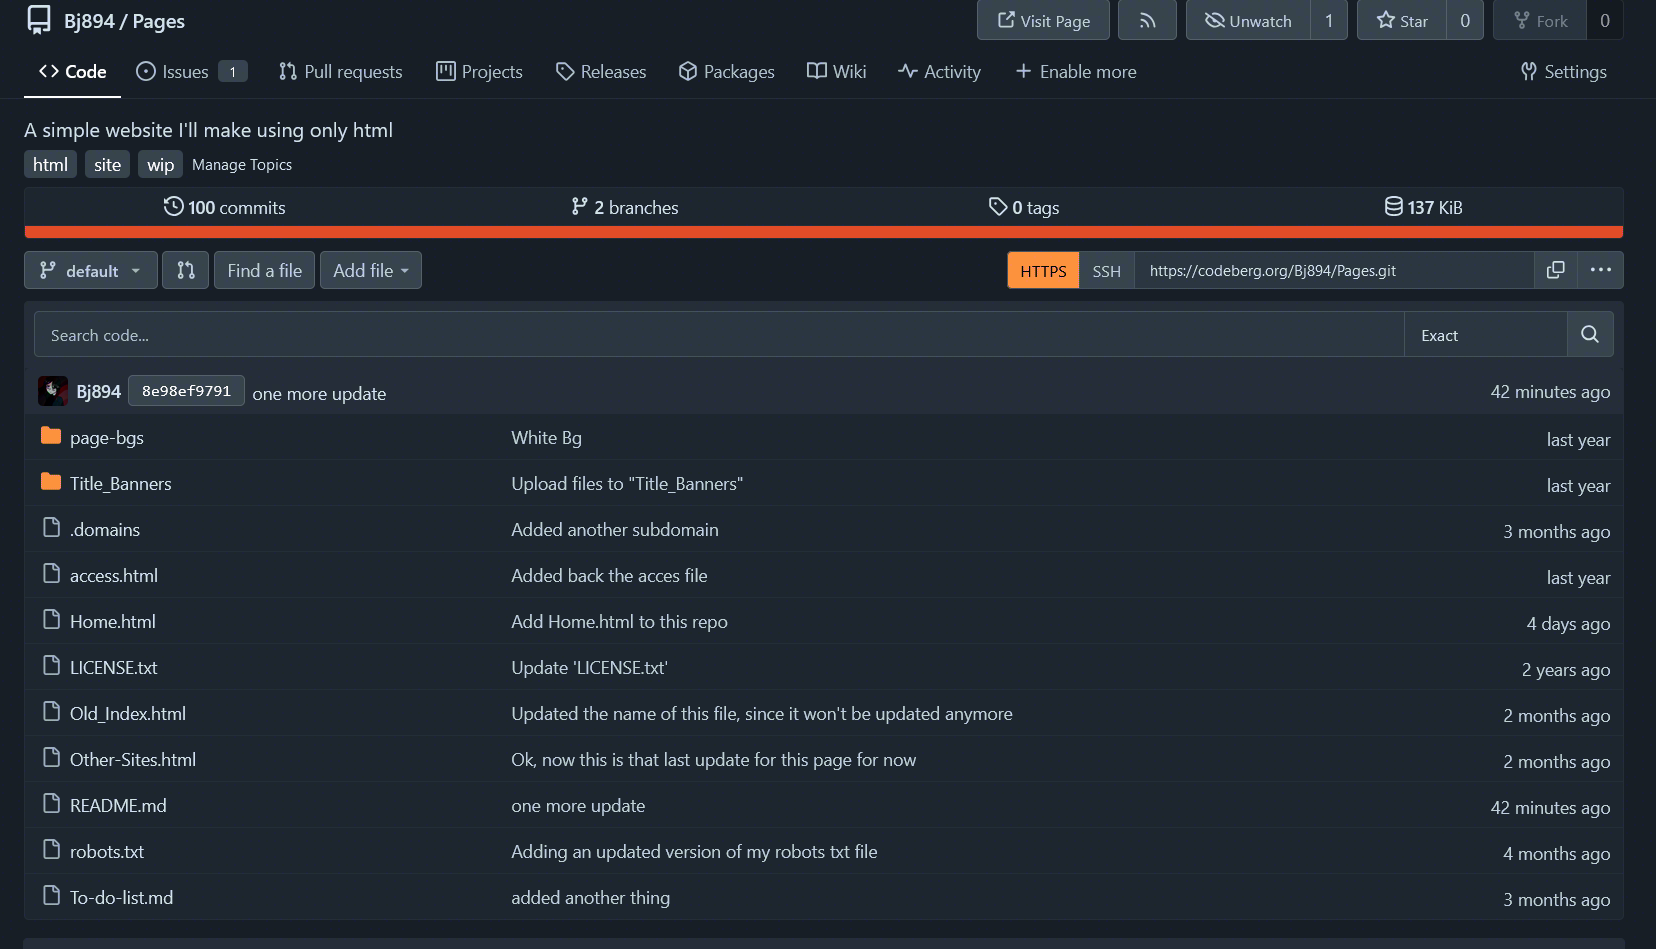
Task: Click the file icon for robots.txt
Action: pyautogui.click(x=52, y=850)
